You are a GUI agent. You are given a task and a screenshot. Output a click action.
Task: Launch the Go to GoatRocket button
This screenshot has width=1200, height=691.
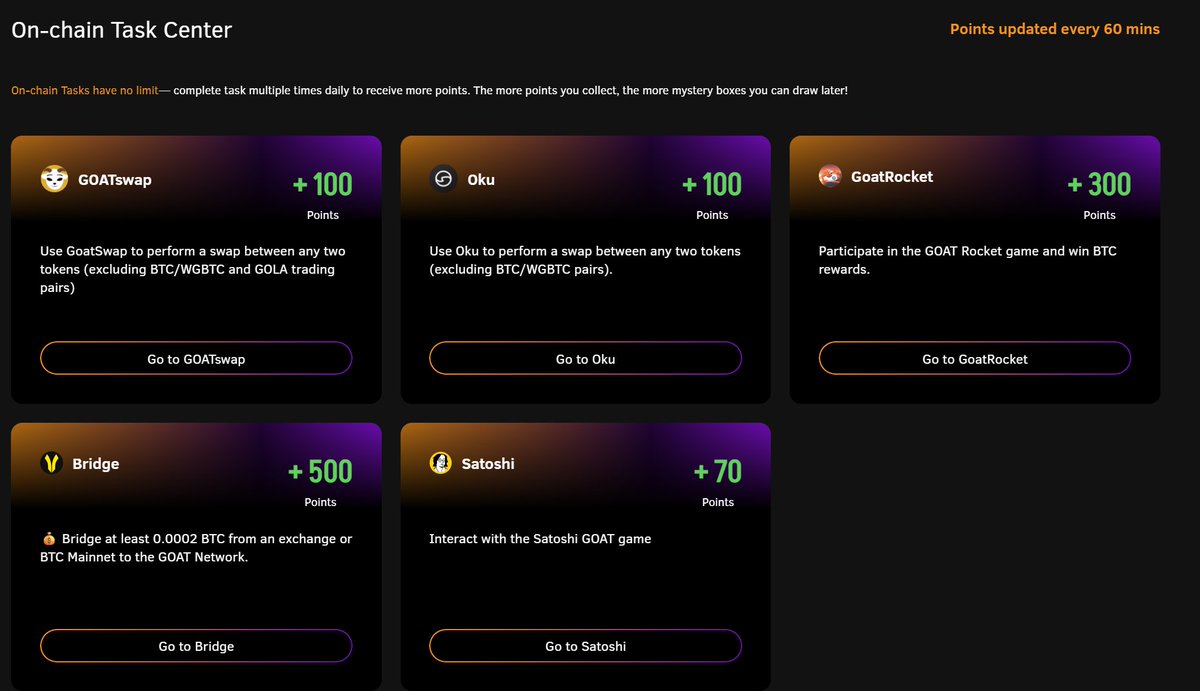975,358
